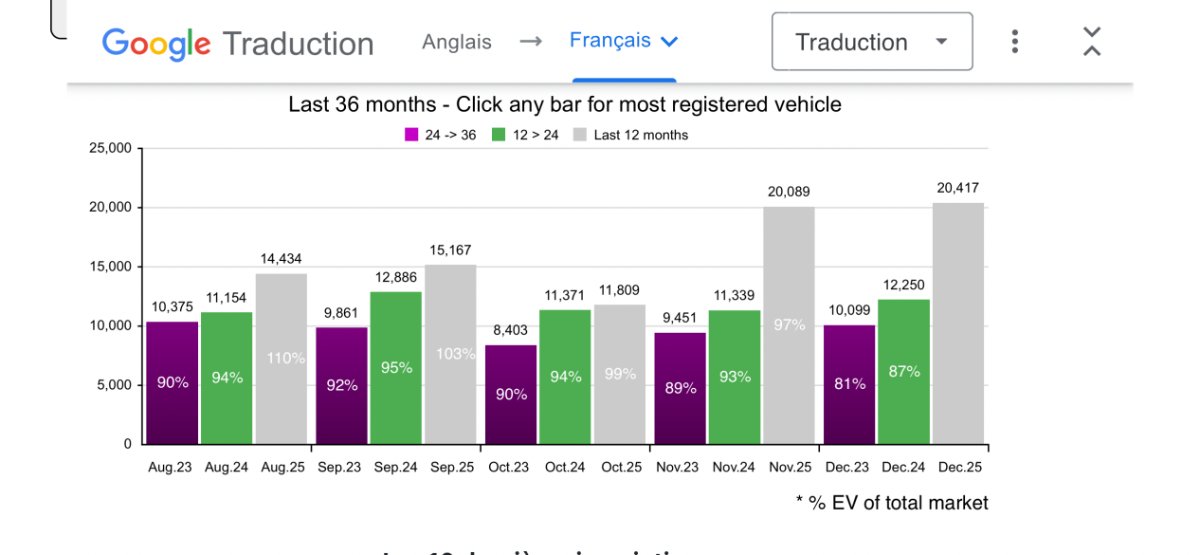Click the Sep.24 green bar
The image size is (1200, 555).
pyautogui.click(x=396, y=367)
